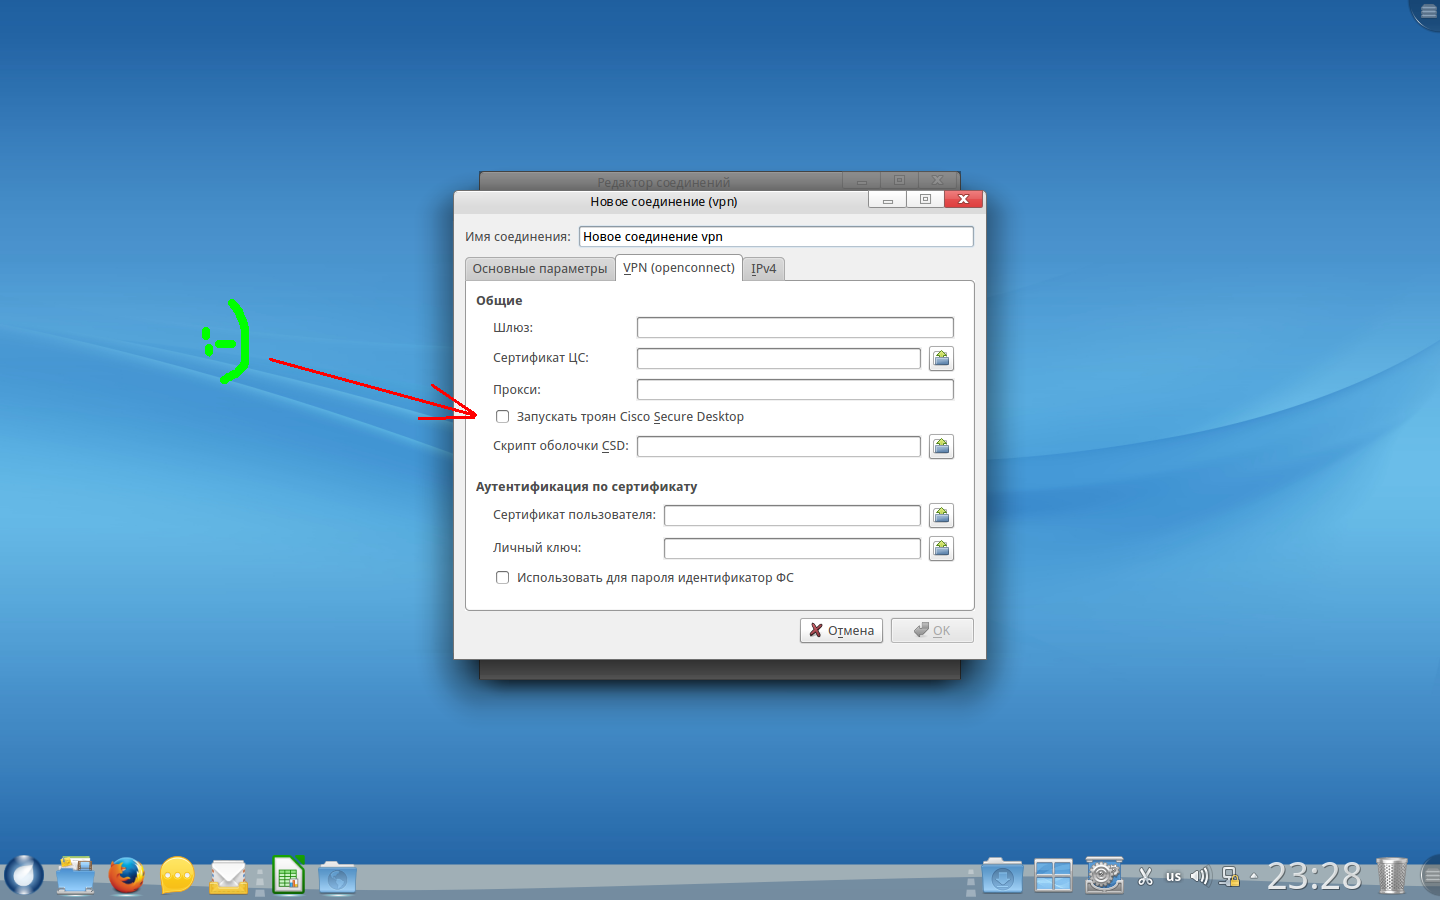
Task: Click the Сертификат пользователя input field
Action: 792,515
